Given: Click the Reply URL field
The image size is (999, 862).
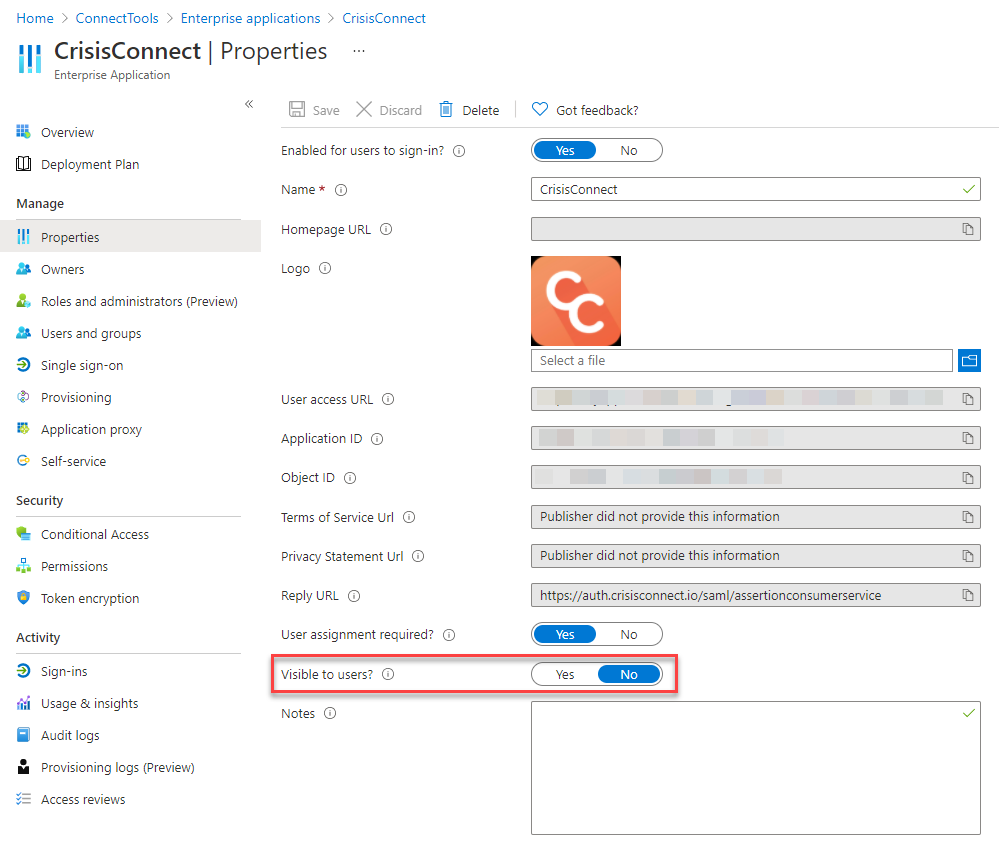Looking at the screenshot, I should click(756, 595).
